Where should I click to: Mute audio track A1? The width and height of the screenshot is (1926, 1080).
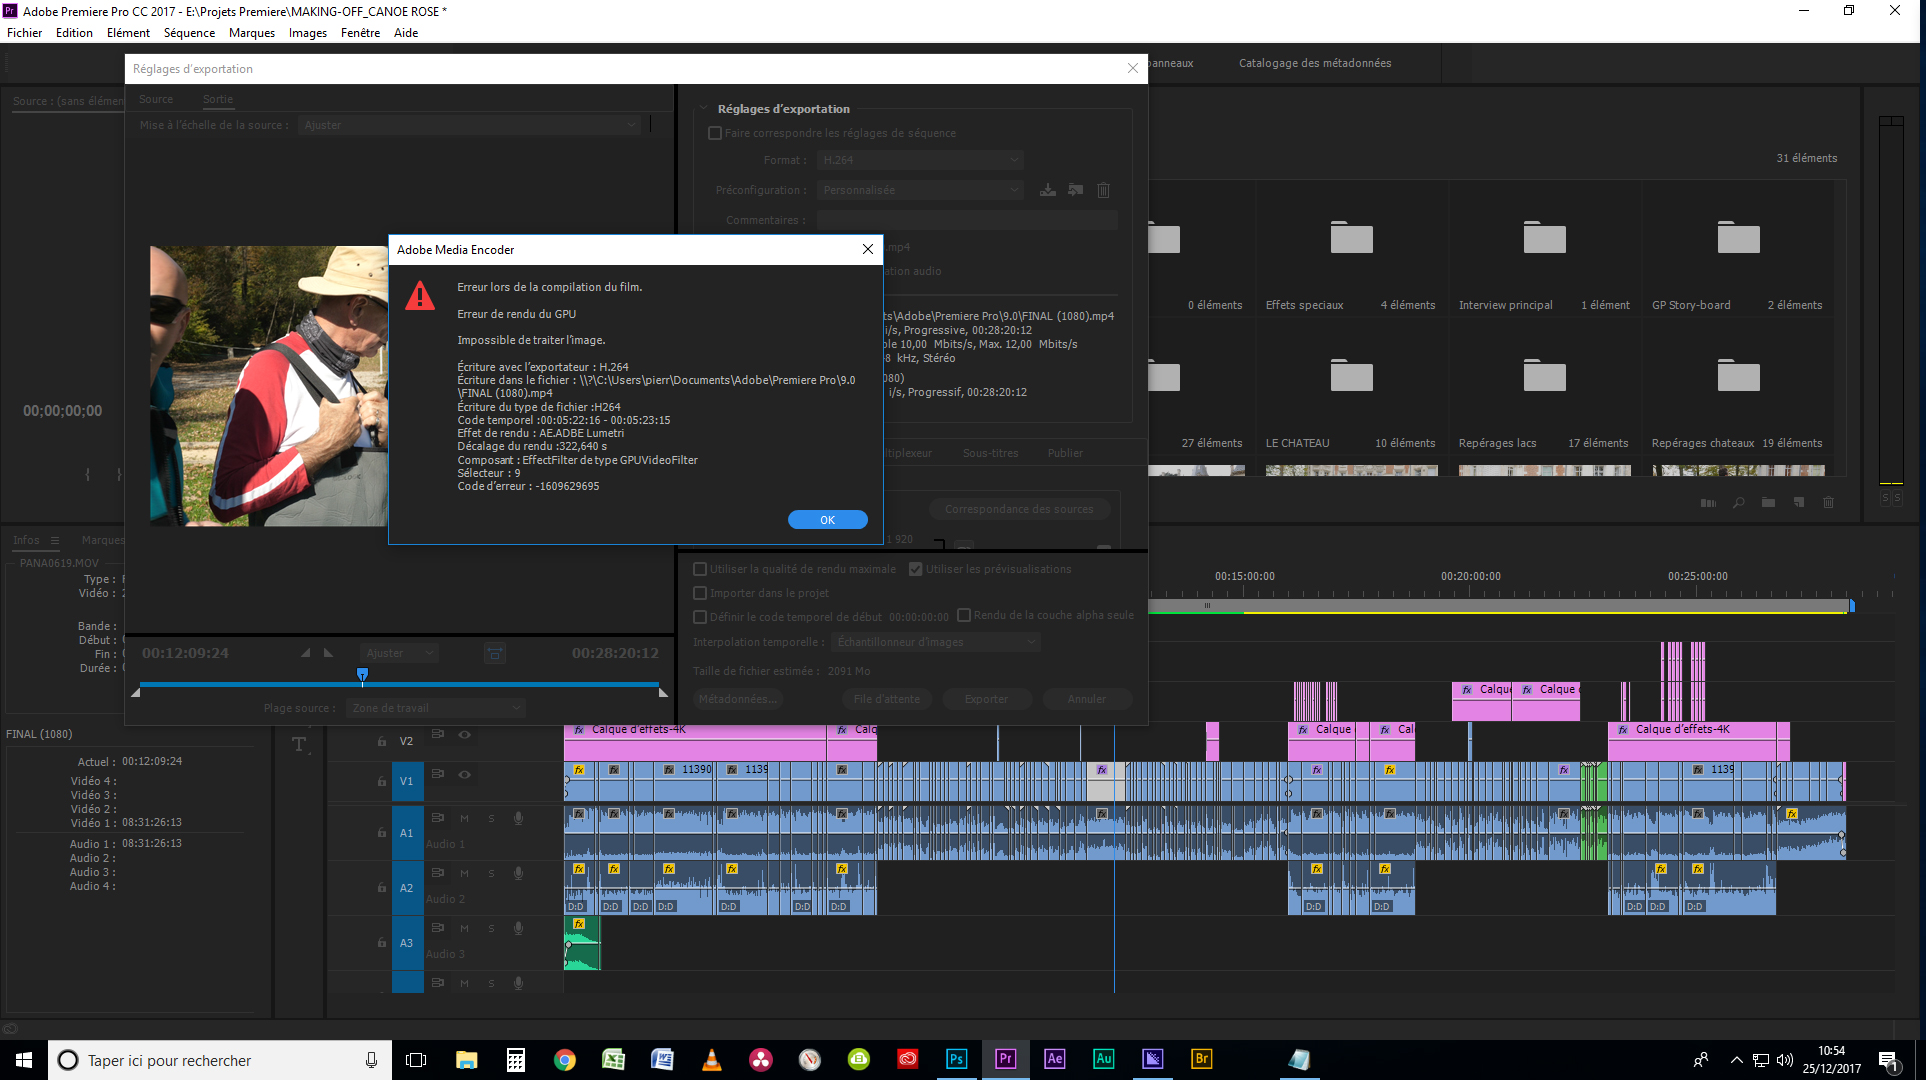(464, 818)
